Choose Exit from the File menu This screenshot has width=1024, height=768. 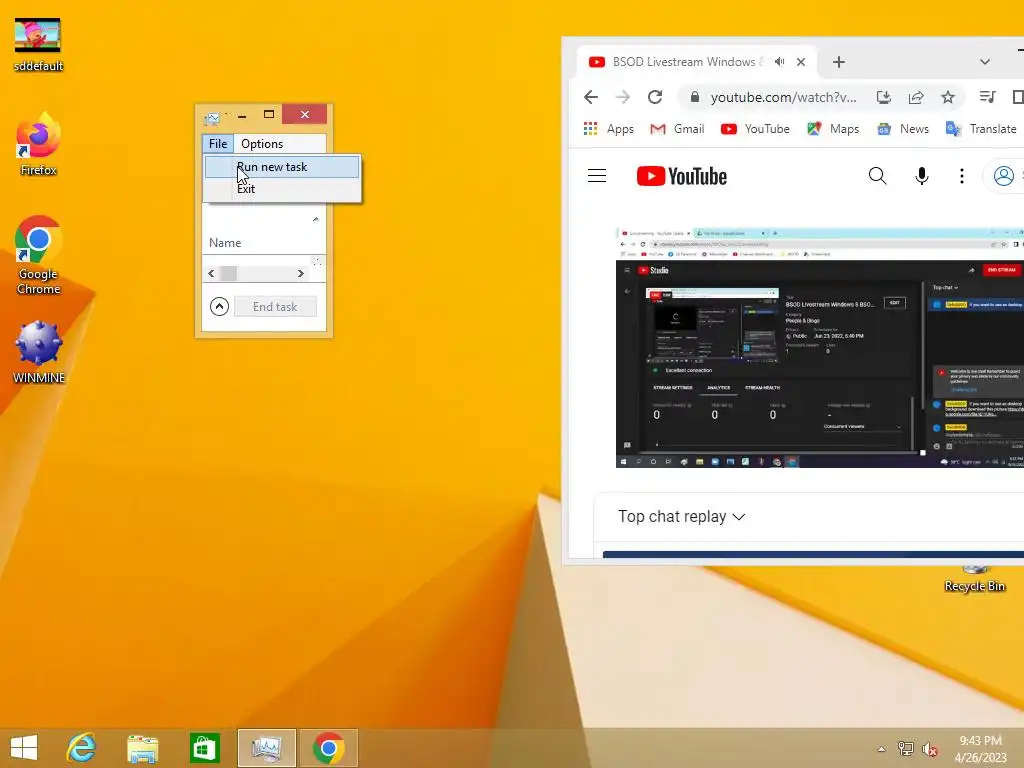[282, 189]
